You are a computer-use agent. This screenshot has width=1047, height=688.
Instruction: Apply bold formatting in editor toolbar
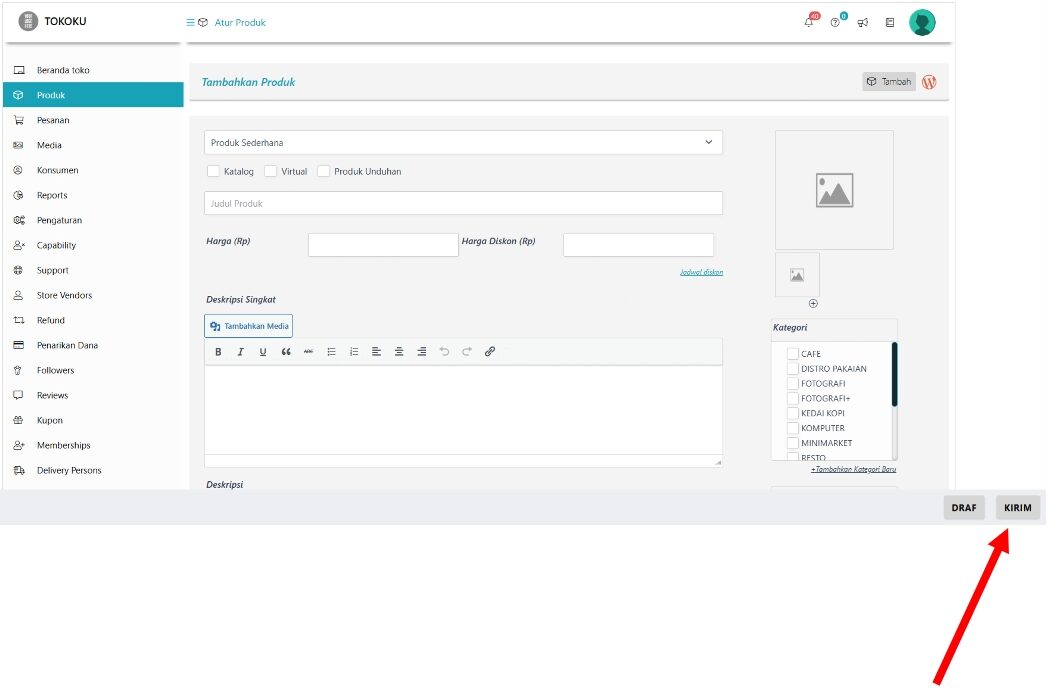coord(218,352)
